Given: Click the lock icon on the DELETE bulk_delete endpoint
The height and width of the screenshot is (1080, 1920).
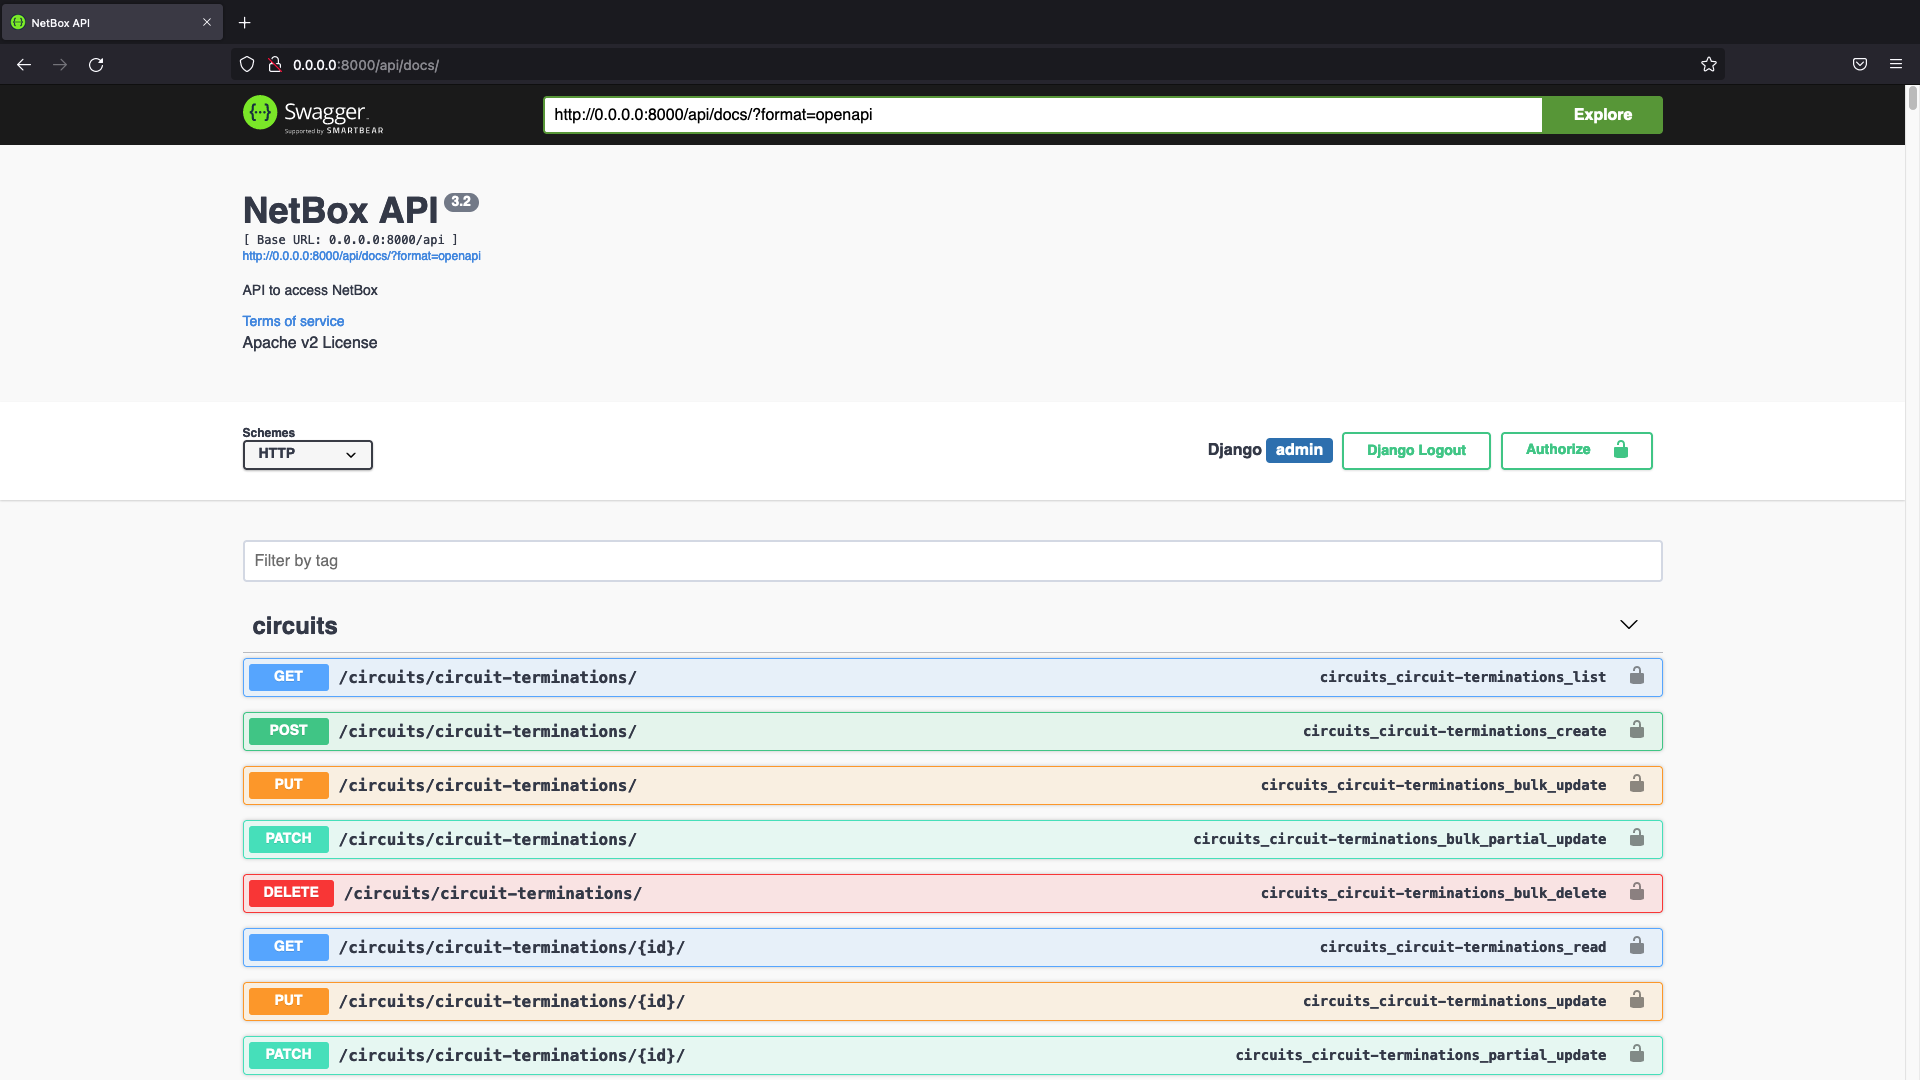Looking at the screenshot, I should tap(1637, 892).
